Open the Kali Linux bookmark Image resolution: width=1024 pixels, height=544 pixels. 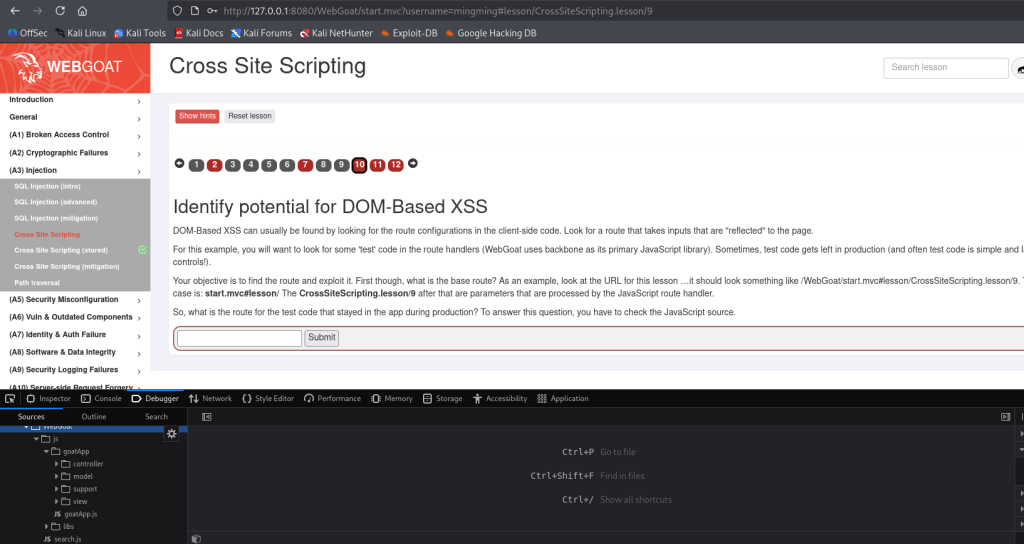point(81,33)
